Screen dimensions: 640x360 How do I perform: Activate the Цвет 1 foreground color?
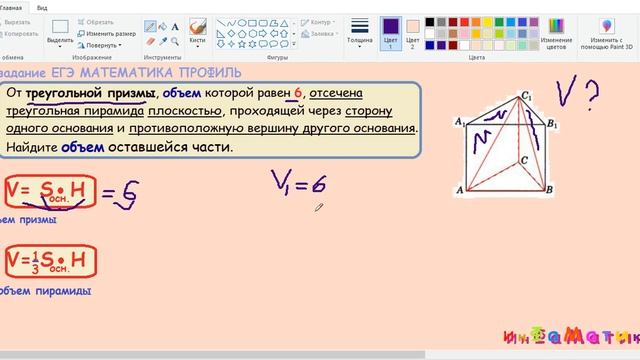tap(391, 33)
